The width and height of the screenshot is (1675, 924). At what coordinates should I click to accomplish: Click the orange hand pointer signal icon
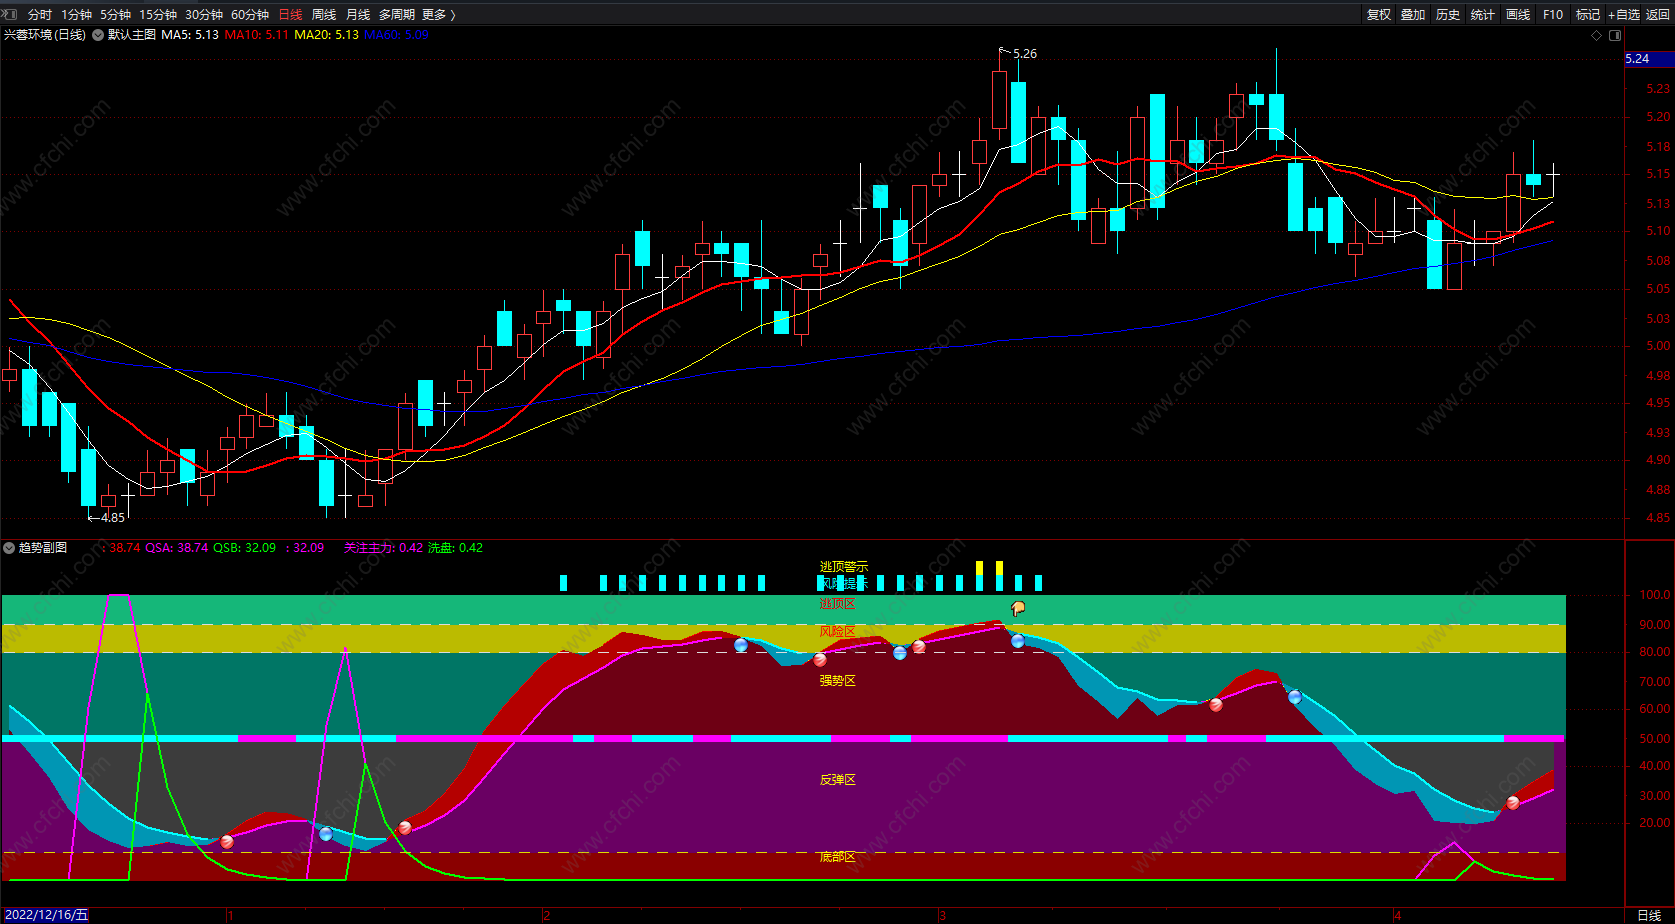(x=1018, y=608)
